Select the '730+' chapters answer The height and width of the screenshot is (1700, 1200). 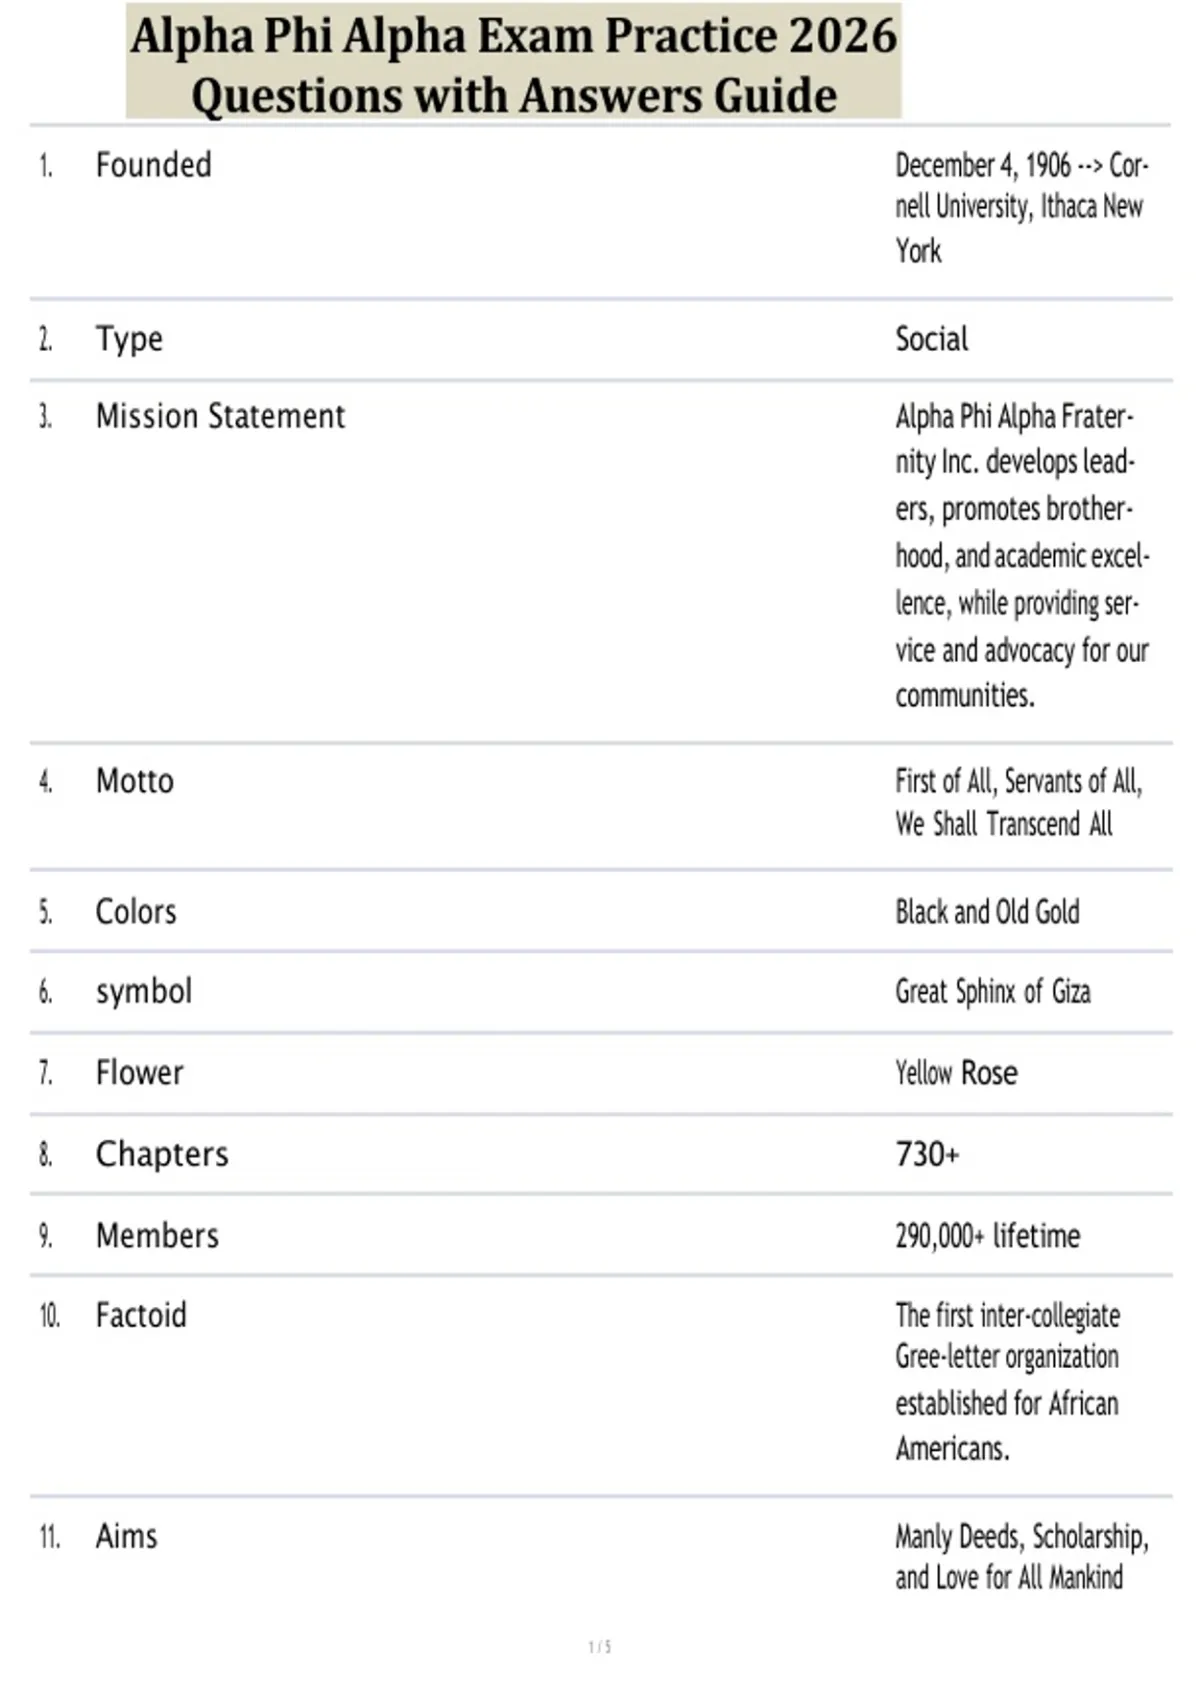pyautogui.click(x=927, y=1154)
